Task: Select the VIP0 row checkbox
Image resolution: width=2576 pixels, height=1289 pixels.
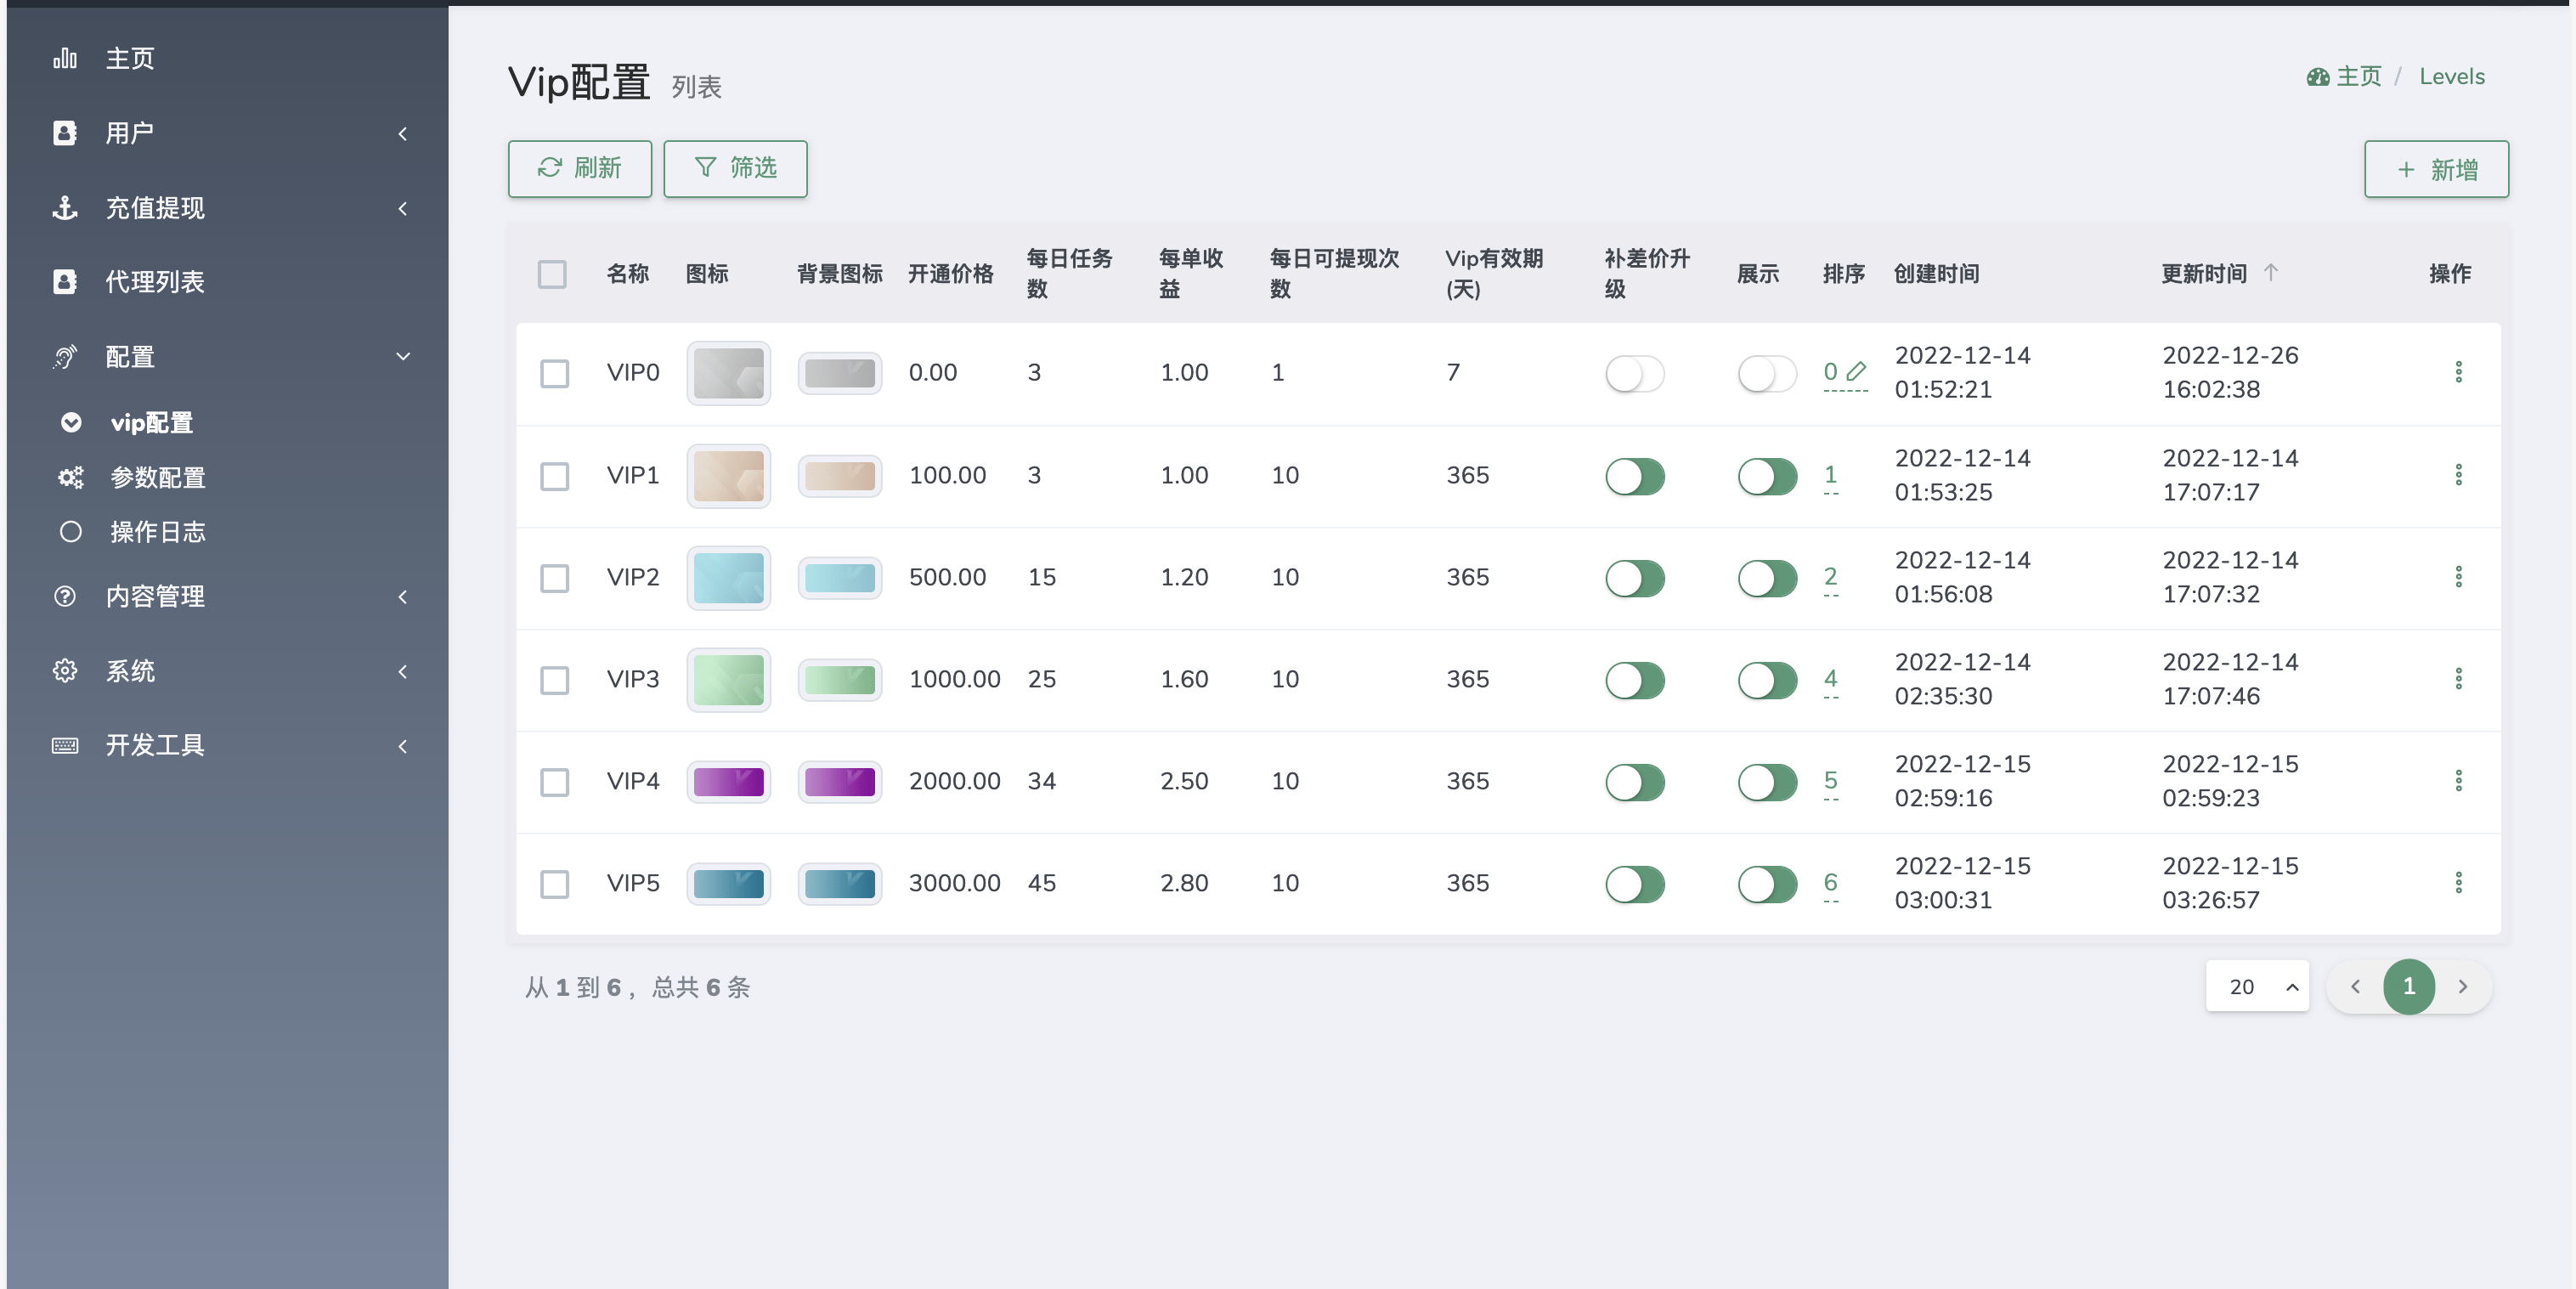Action: click(x=555, y=374)
